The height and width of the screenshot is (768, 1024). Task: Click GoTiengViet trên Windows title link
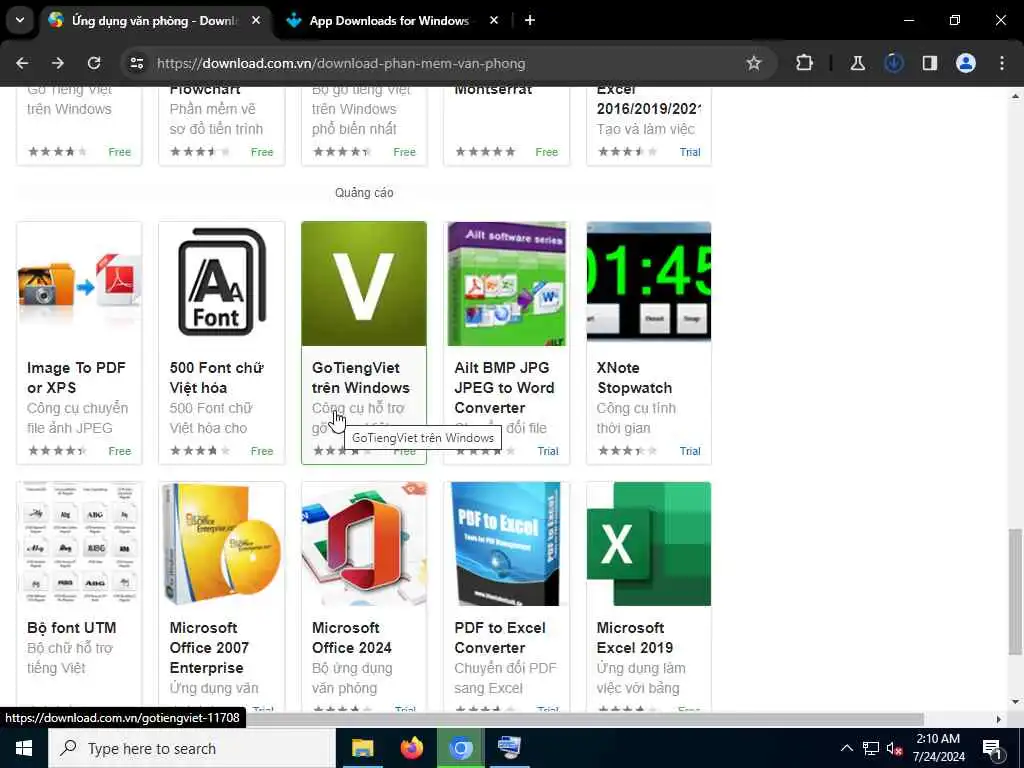click(360, 377)
